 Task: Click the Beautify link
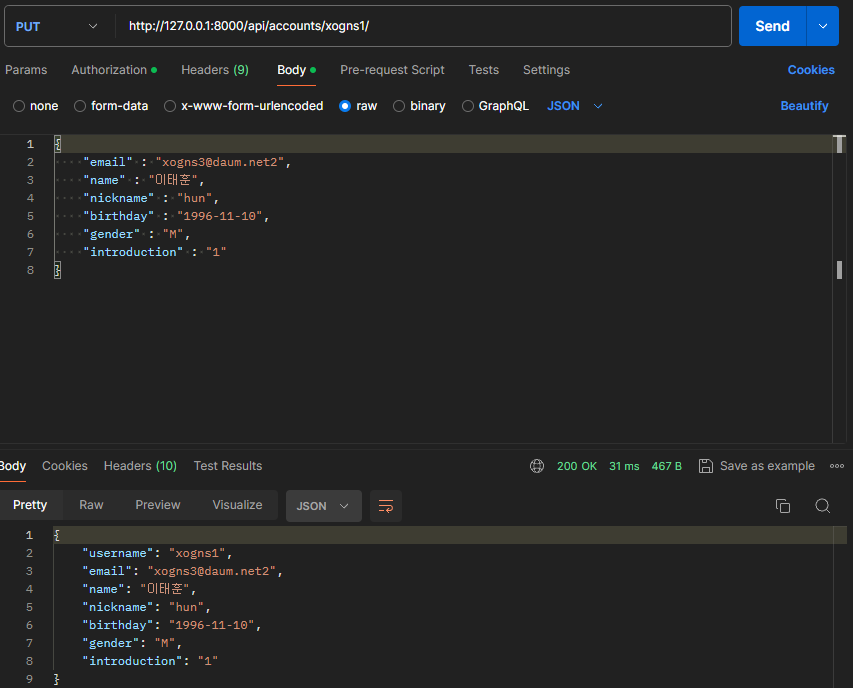tap(804, 106)
